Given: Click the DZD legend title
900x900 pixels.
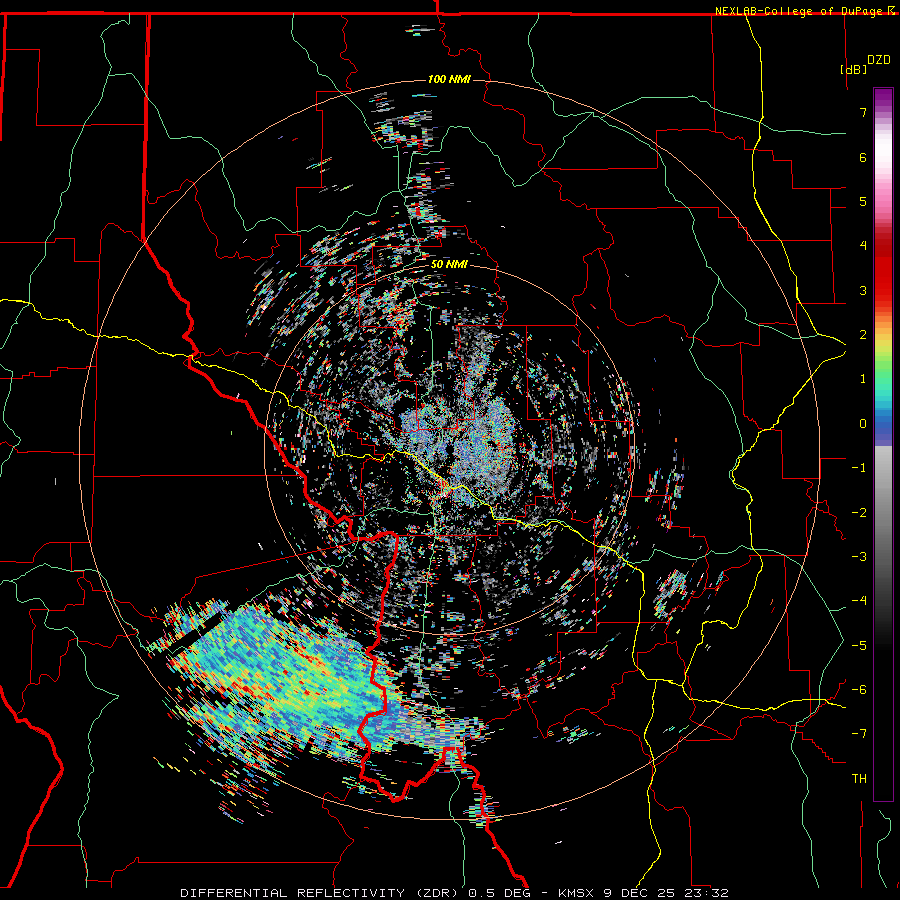Looking at the screenshot, I should tap(878, 60).
